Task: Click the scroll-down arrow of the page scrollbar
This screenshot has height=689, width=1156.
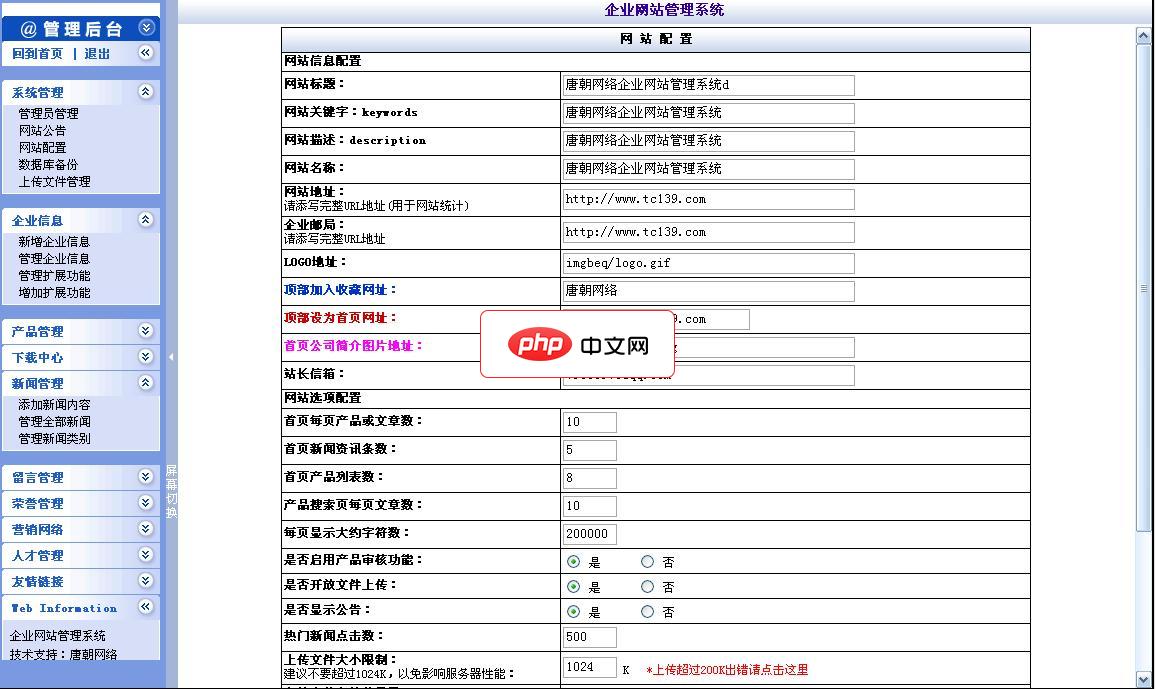Action: click(1143, 679)
